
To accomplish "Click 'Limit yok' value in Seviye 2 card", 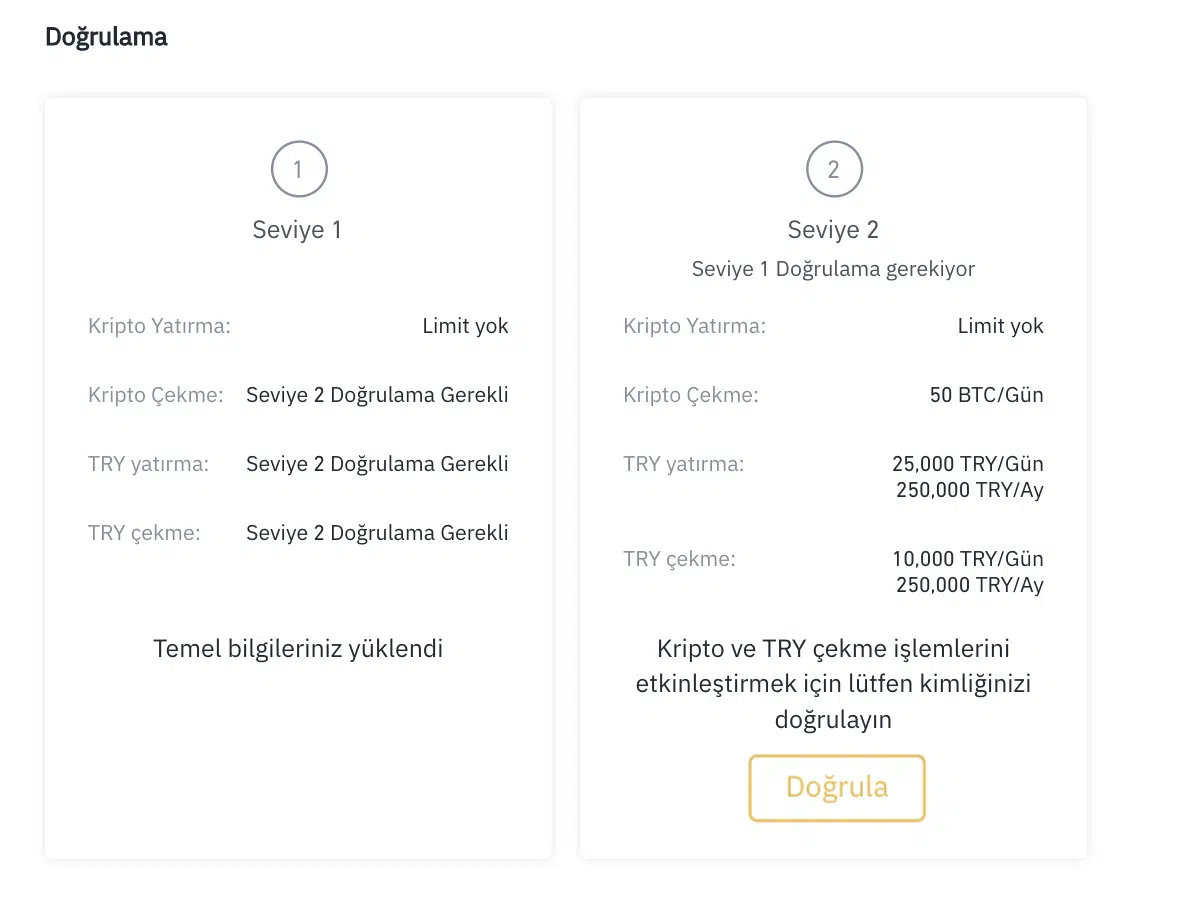I will [1000, 326].
